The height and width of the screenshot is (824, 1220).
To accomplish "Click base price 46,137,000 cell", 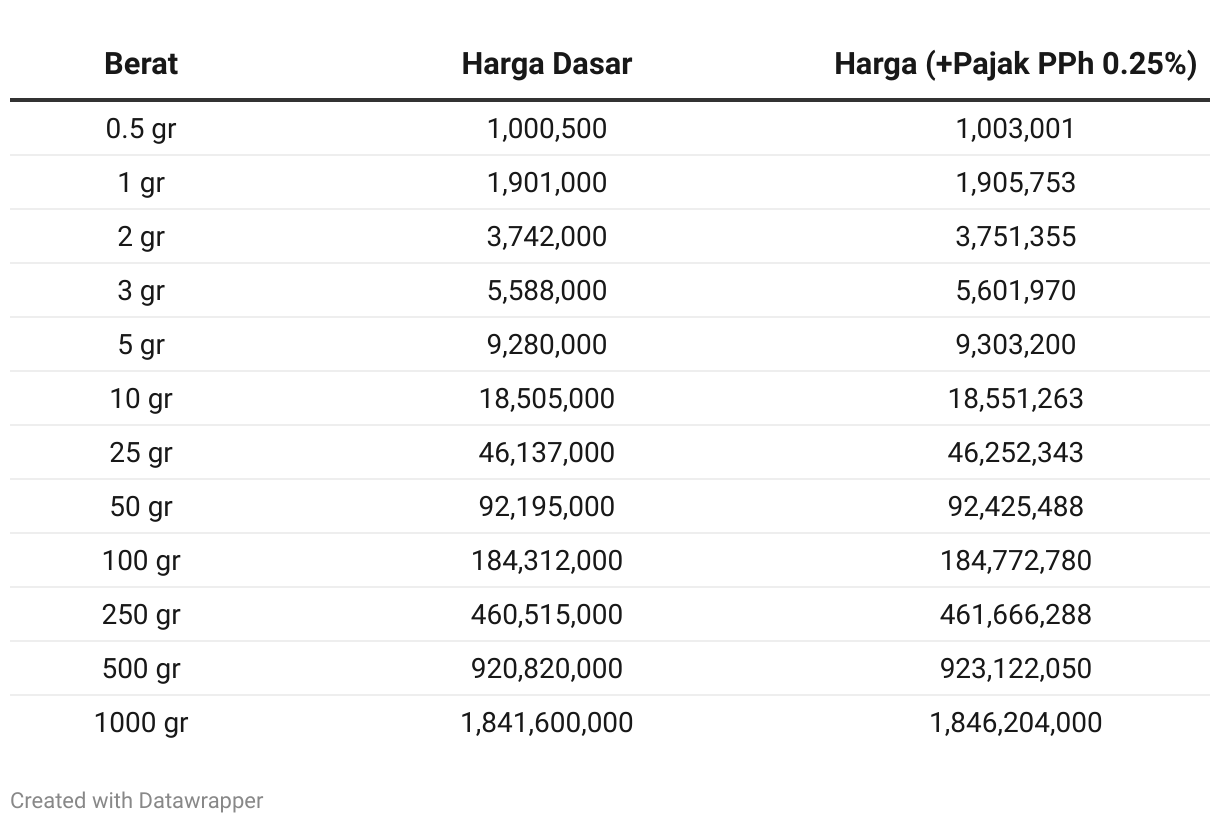I will (x=547, y=453).
